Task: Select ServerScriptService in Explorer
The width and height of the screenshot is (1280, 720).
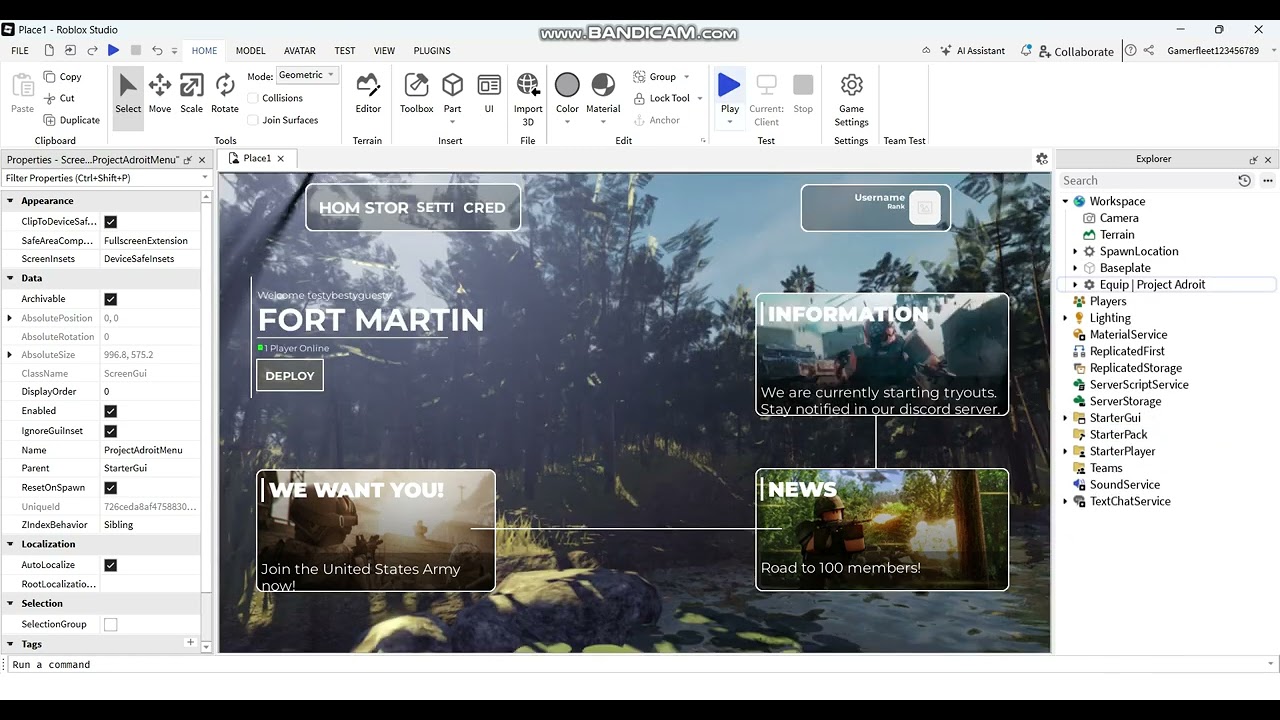Action: click(x=1139, y=385)
